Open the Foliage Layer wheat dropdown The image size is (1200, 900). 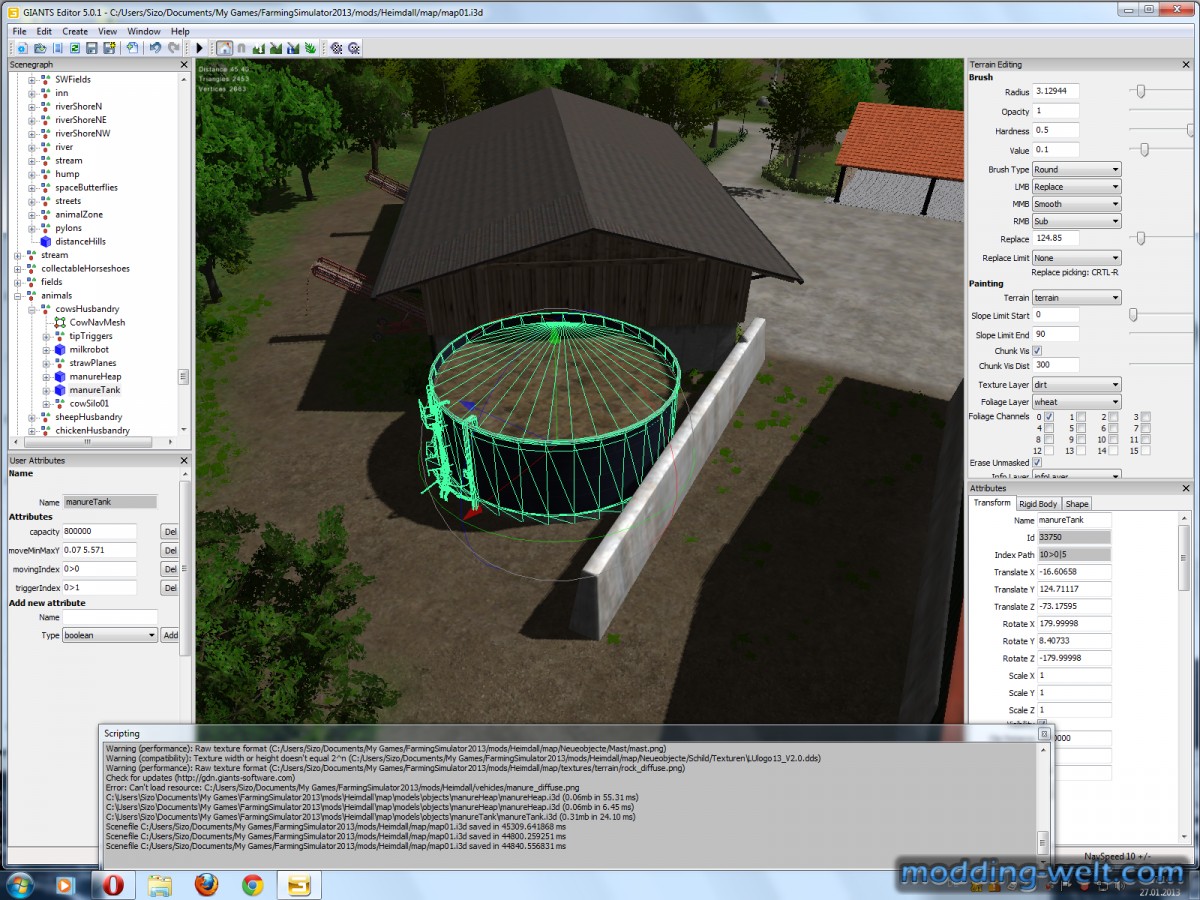pos(1076,402)
